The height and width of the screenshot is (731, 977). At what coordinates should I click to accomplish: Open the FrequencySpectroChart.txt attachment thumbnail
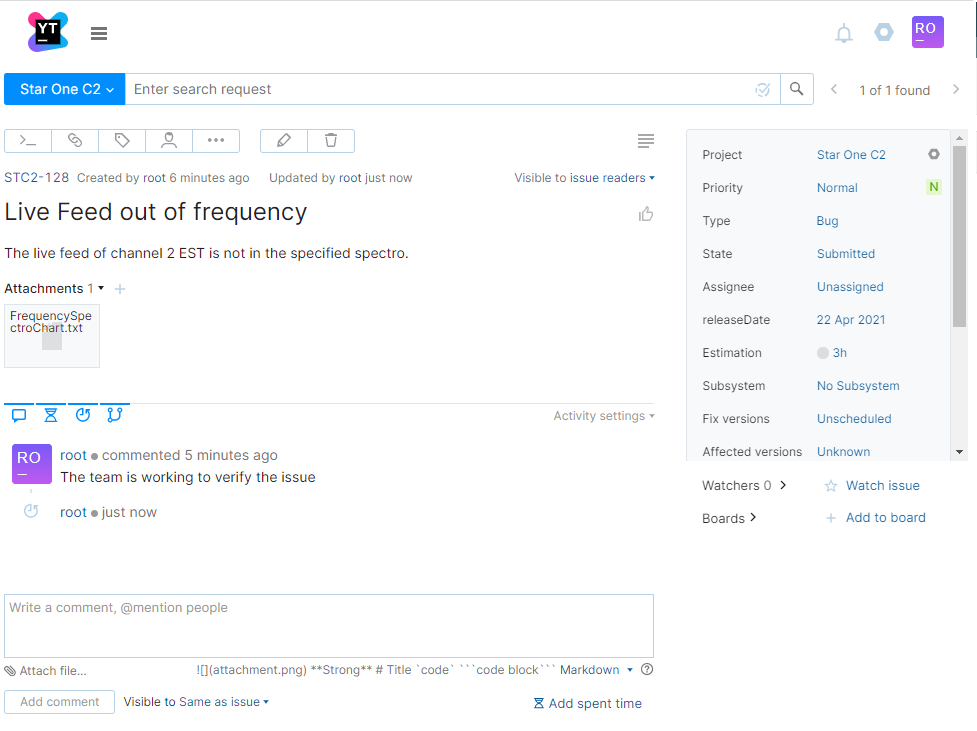52,336
